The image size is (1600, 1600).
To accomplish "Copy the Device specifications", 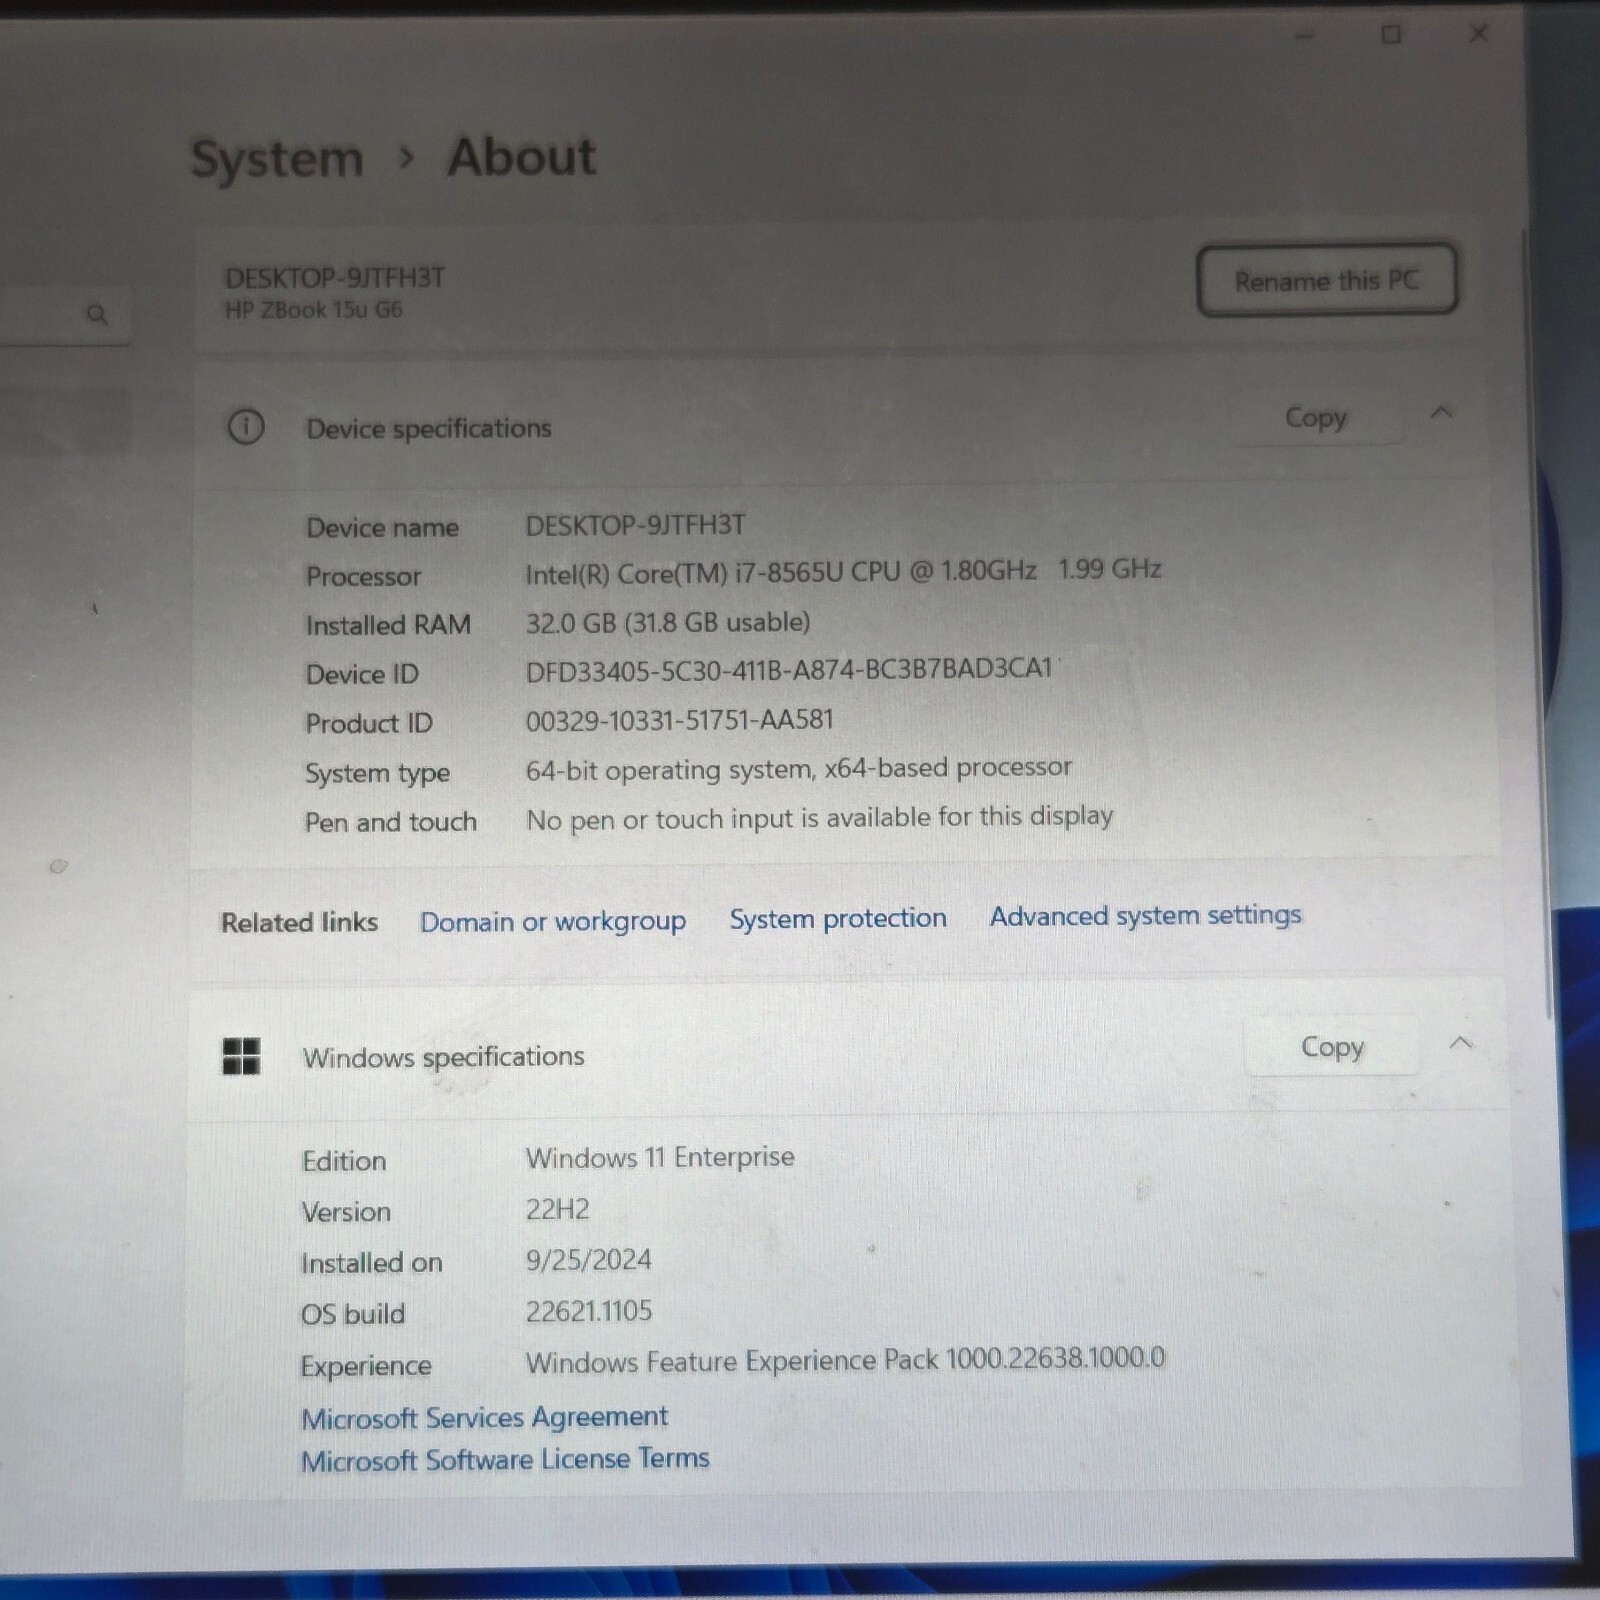I will tap(1316, 417).
